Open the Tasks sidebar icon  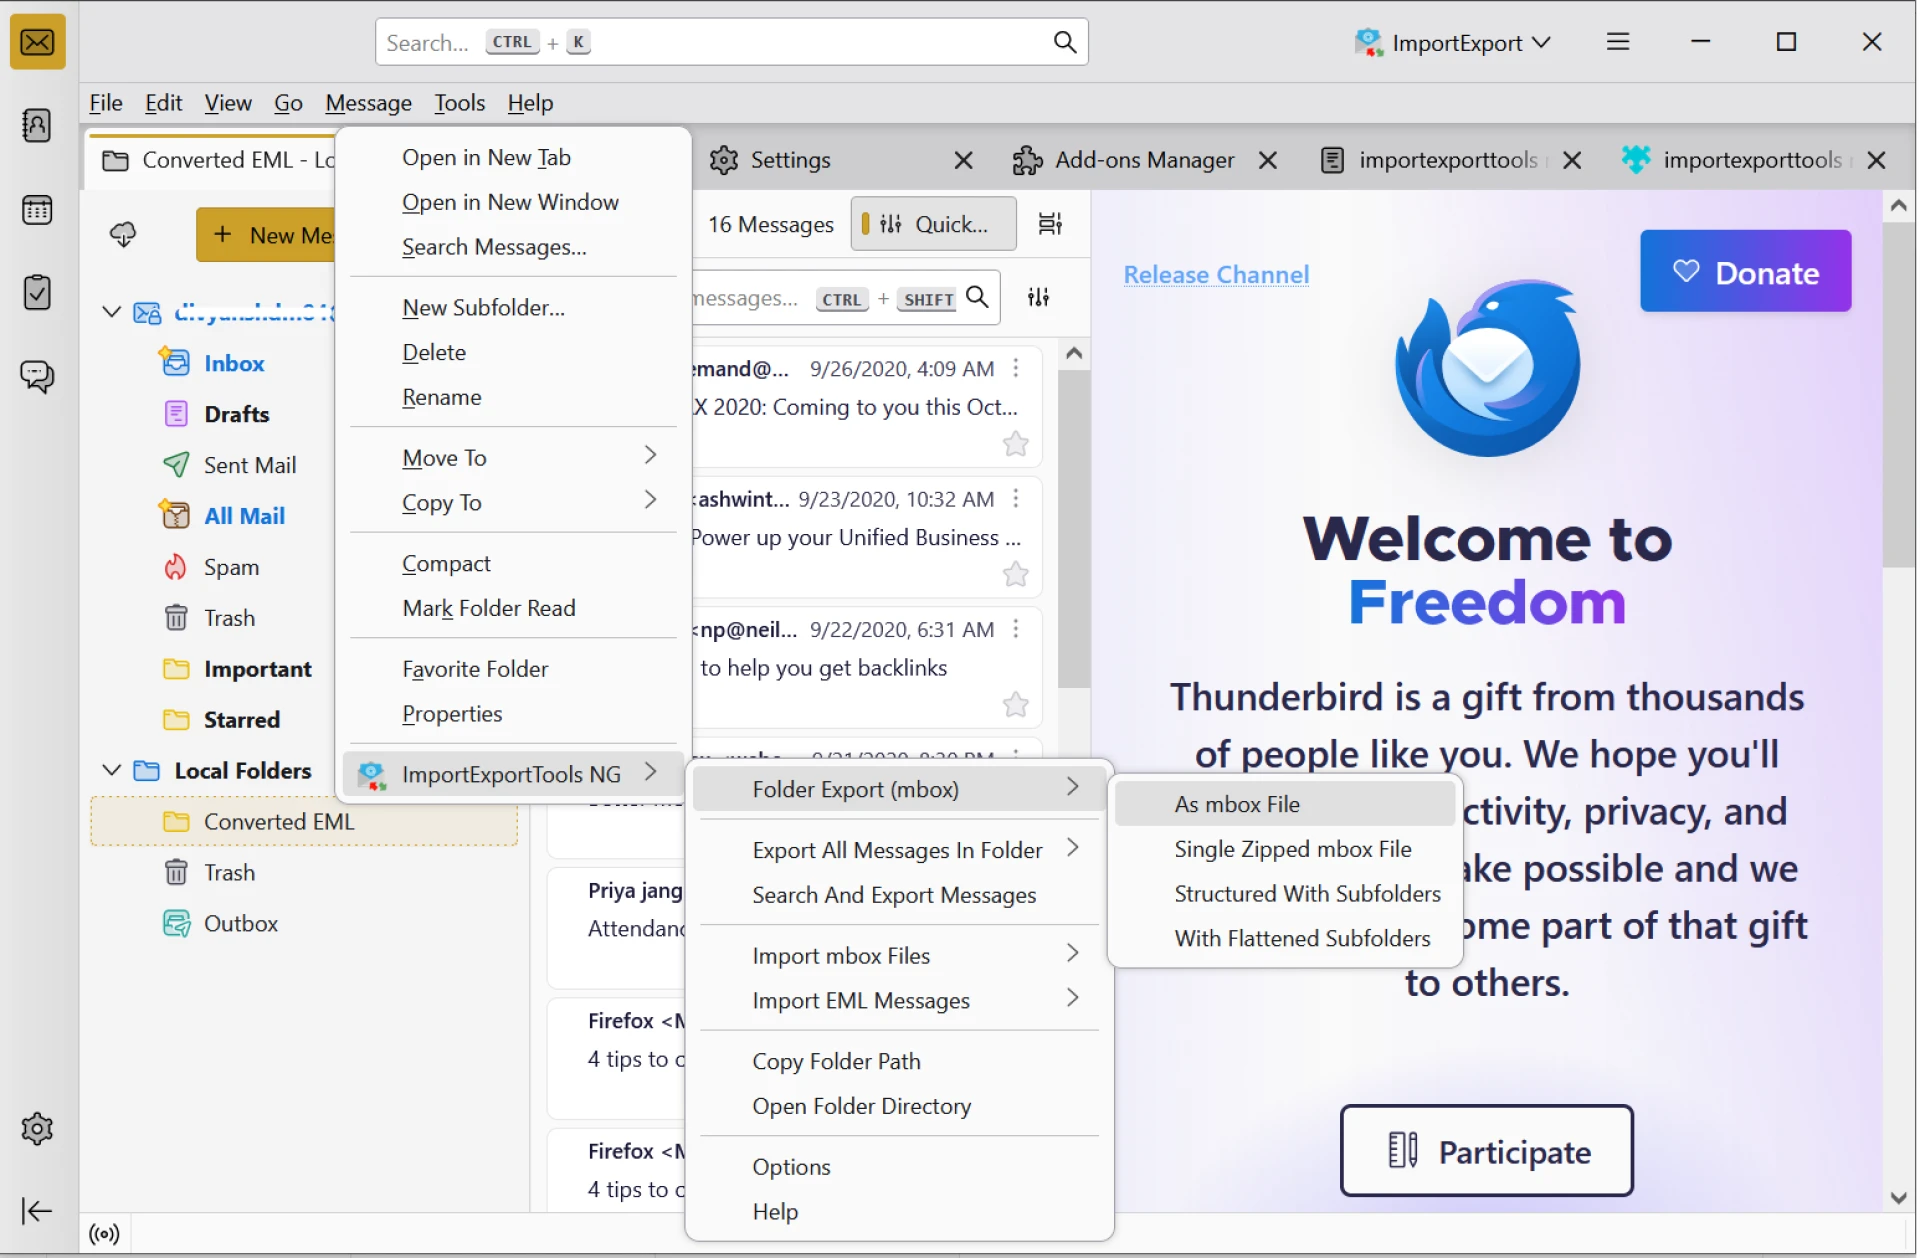point(37,293)
